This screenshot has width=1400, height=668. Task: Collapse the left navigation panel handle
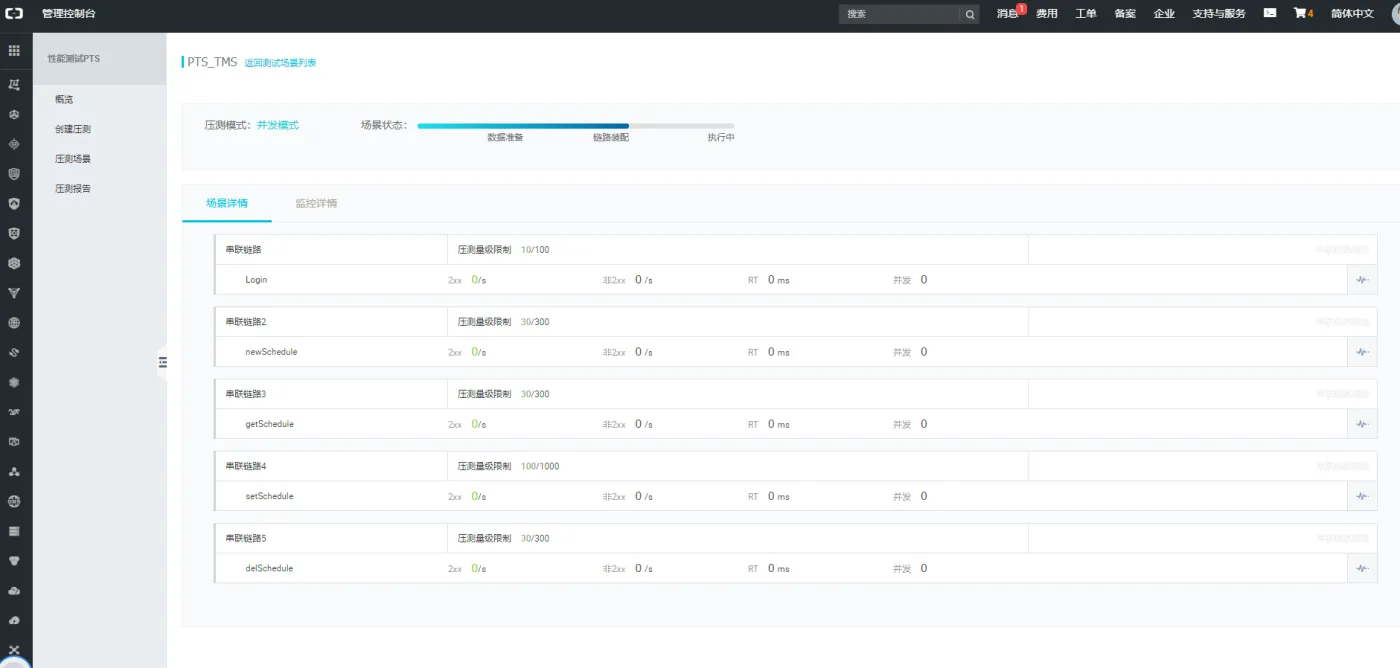click(x=162, y=362)
